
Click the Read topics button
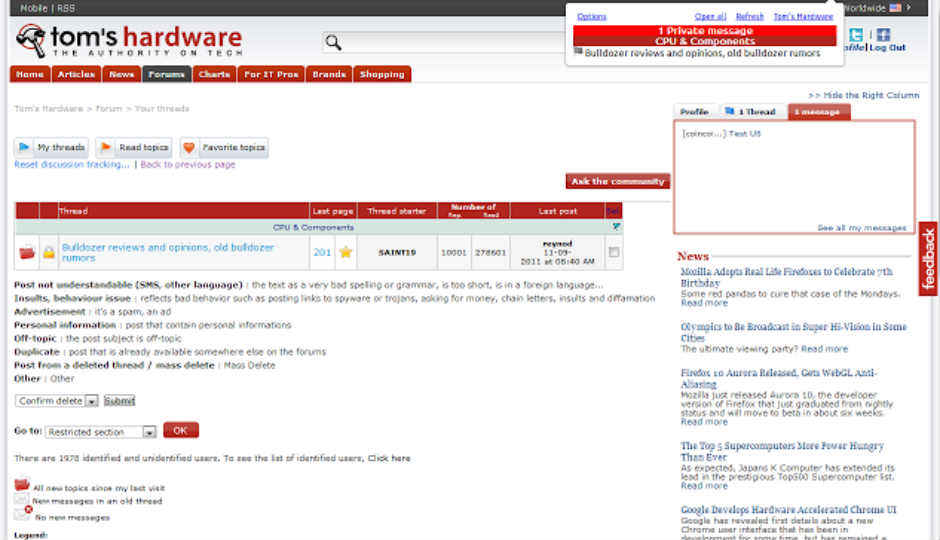tap(134, 147)
